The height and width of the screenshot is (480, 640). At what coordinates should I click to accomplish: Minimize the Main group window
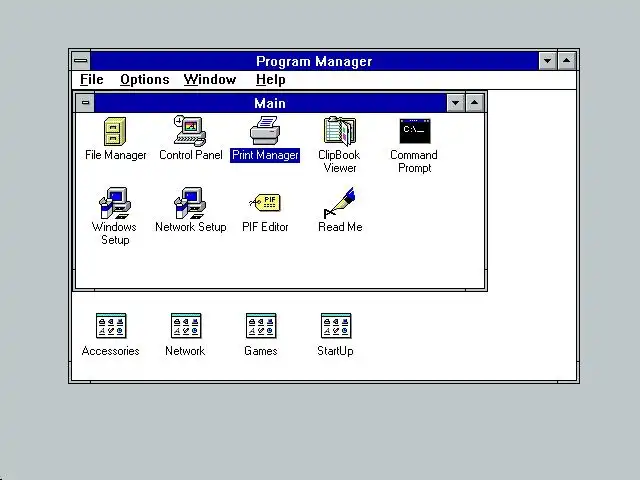point(456,102)
